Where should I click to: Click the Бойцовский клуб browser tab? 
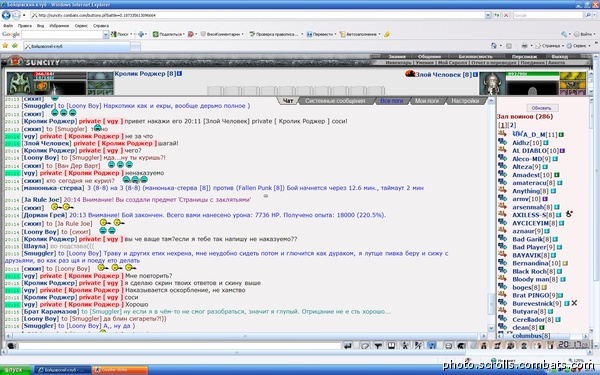(x=77, y=46)
